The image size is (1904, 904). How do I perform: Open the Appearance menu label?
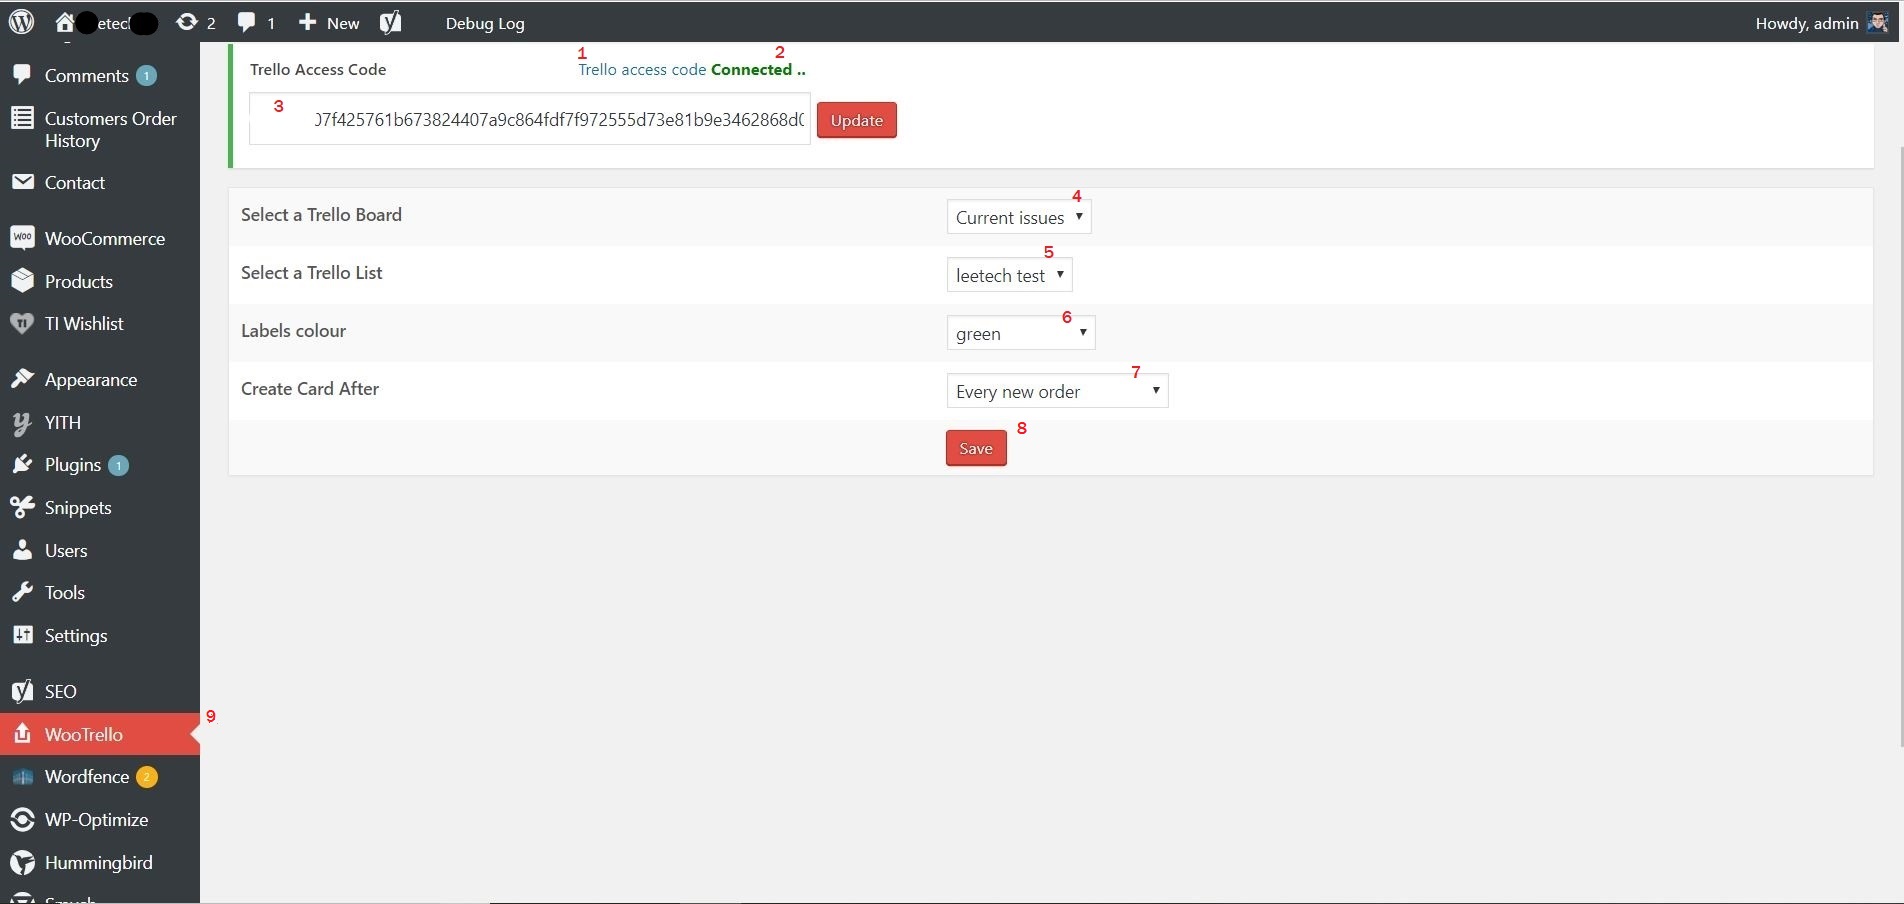91,380
